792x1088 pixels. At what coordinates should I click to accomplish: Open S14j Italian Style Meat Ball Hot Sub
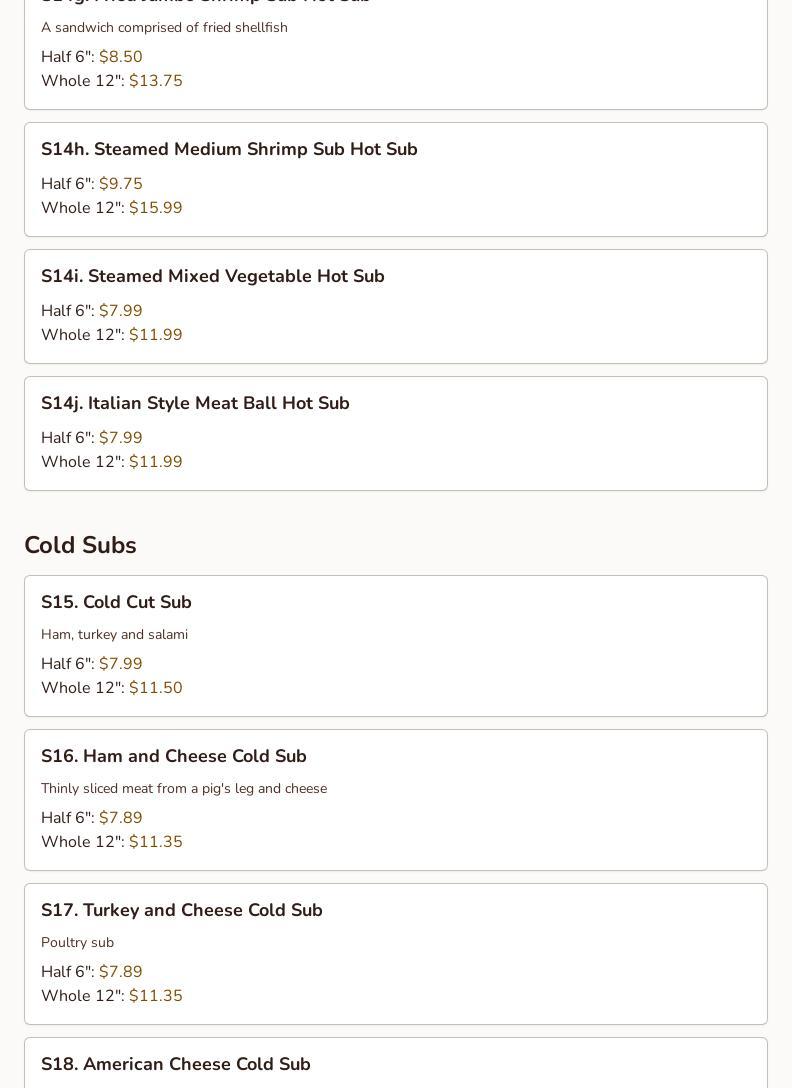pos(195,403)
